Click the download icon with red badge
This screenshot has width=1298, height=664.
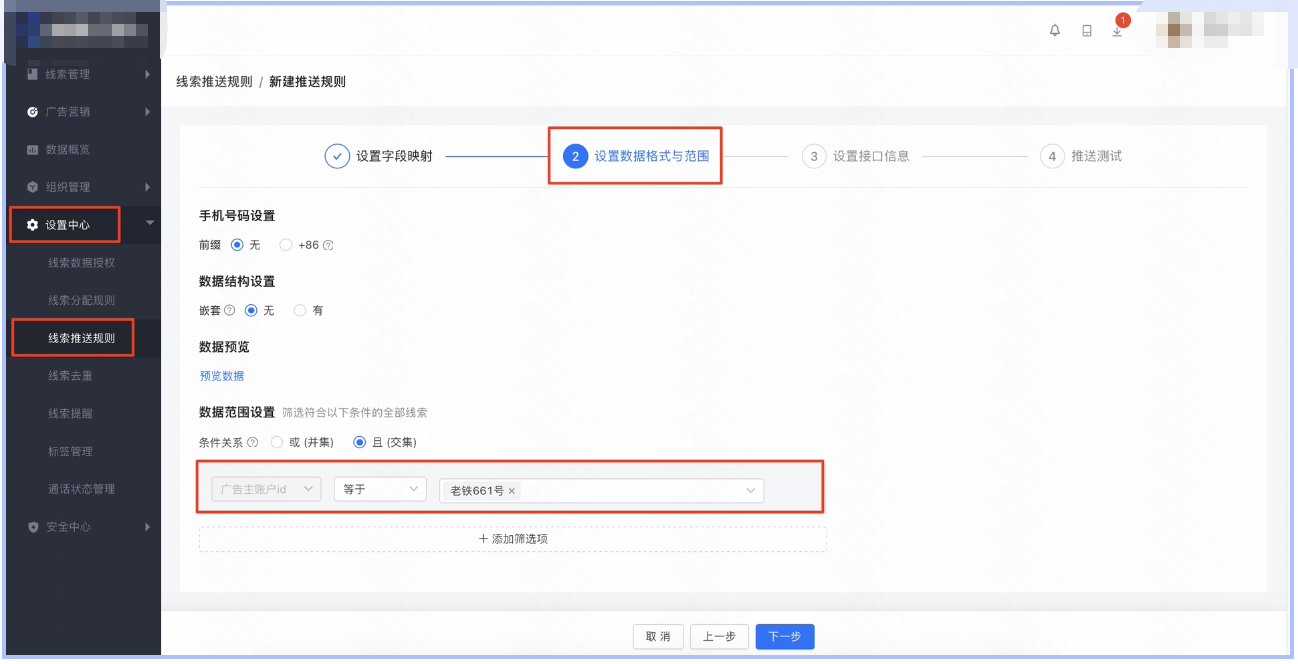1117,34
